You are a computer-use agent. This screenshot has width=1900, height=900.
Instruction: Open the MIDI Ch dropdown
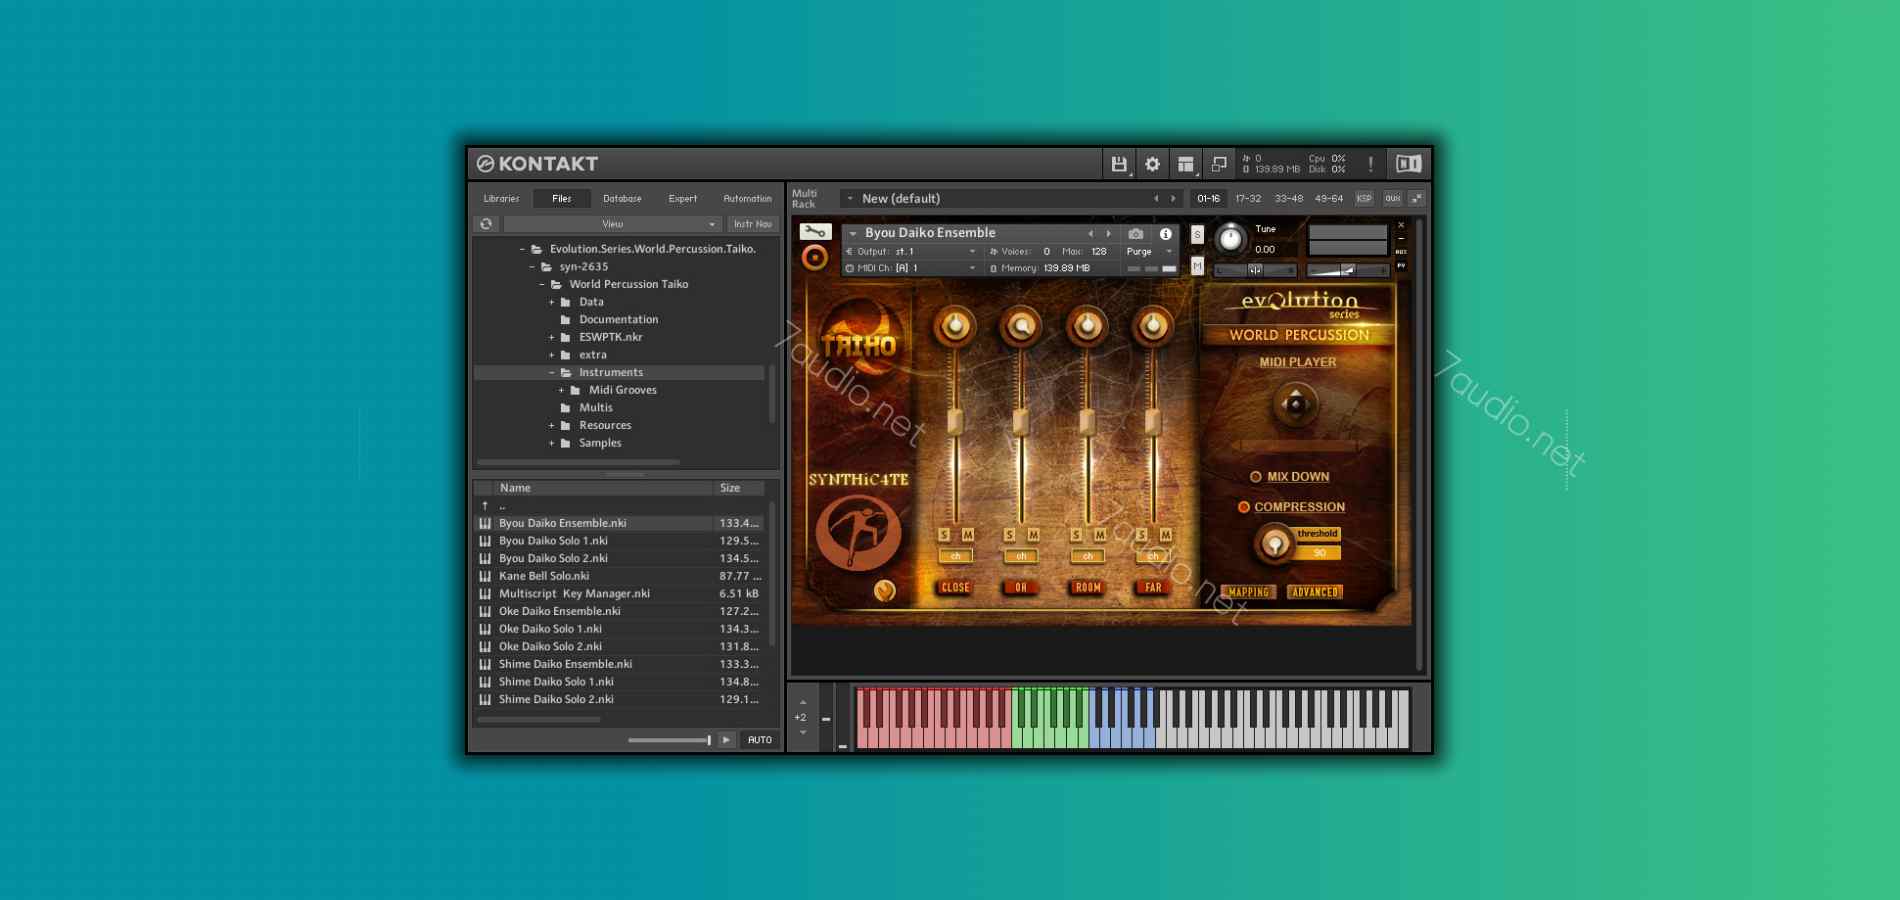911,268
